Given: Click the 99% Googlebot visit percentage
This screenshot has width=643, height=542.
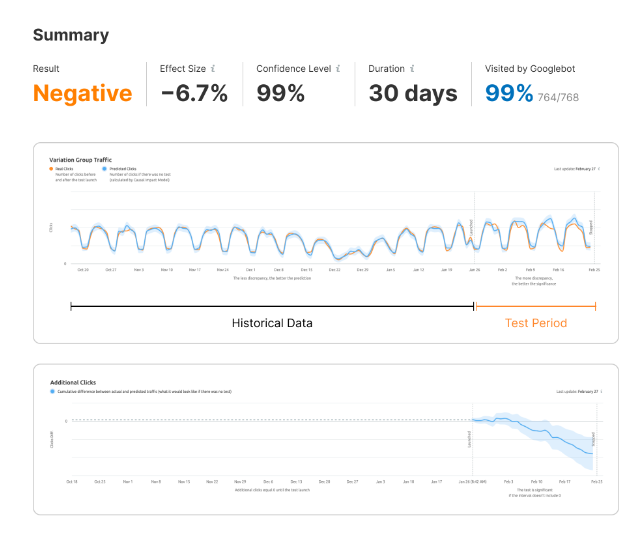Looking at the screenshot, I should [x=509, y=94].
